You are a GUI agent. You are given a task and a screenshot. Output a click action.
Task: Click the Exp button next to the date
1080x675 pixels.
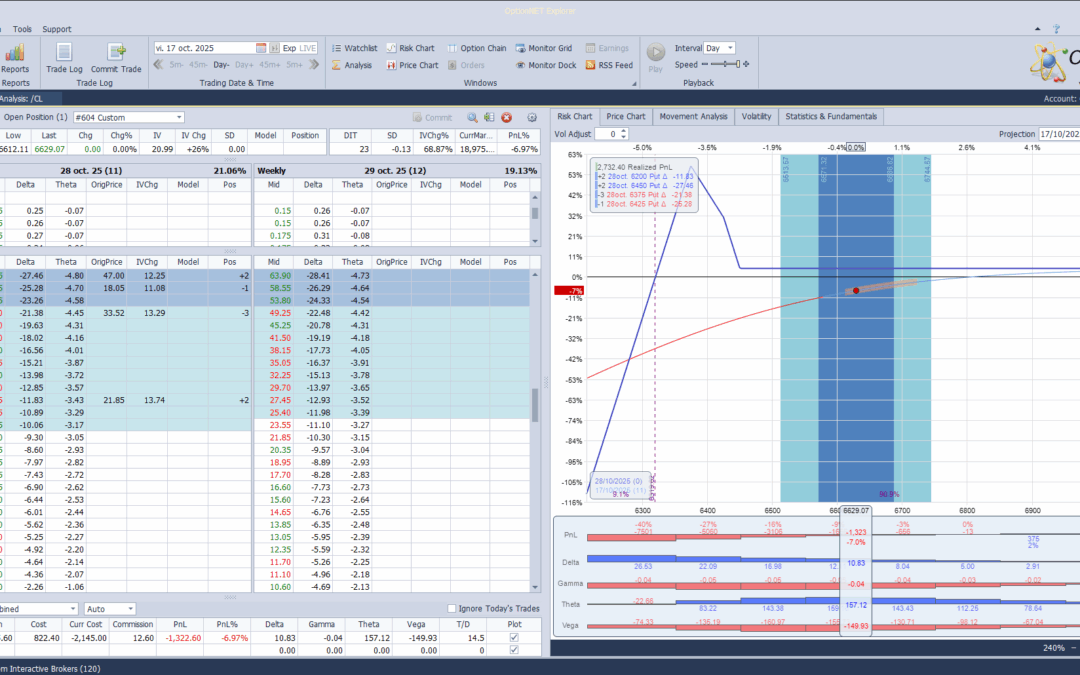click(289, 48)
